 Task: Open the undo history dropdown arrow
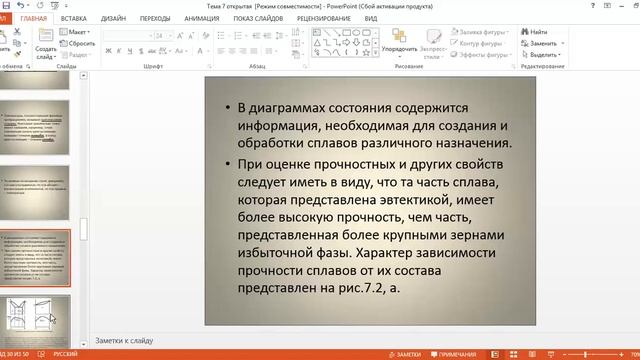(28, 6)
